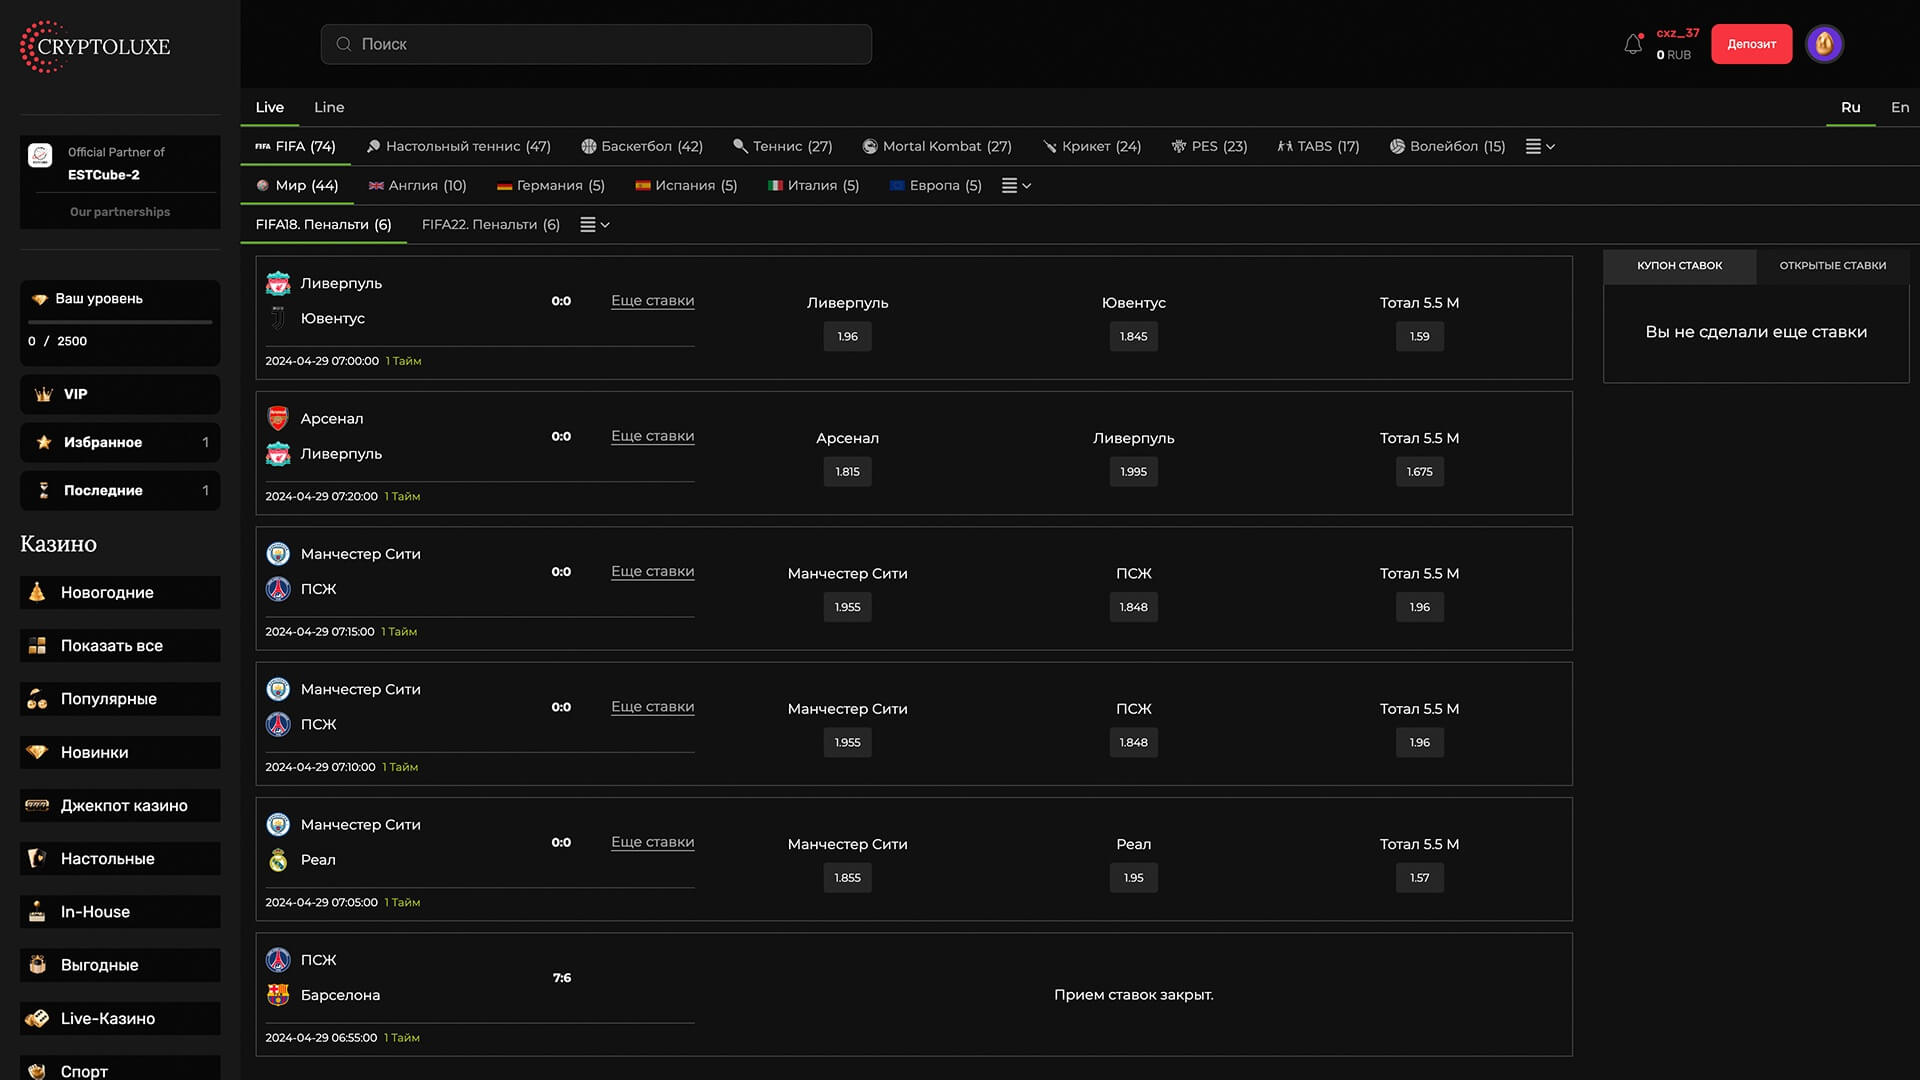Open the Our partnerships link
Viewport: 1920px width, 1080px height.
[120, 212]
